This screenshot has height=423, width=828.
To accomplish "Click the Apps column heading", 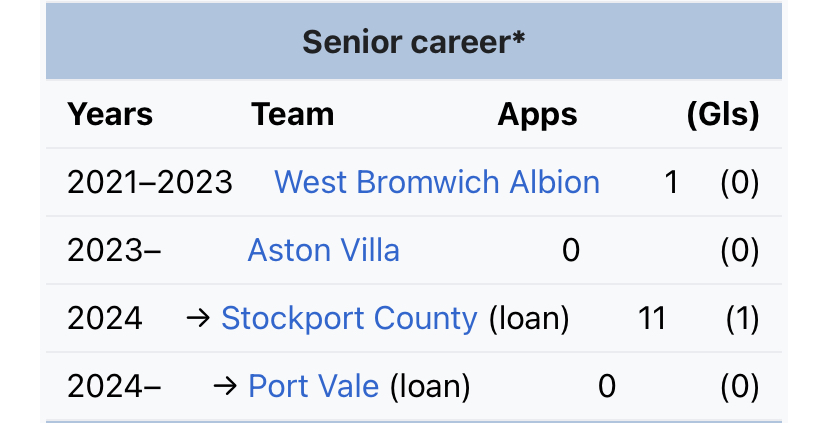I will point(537,115).
